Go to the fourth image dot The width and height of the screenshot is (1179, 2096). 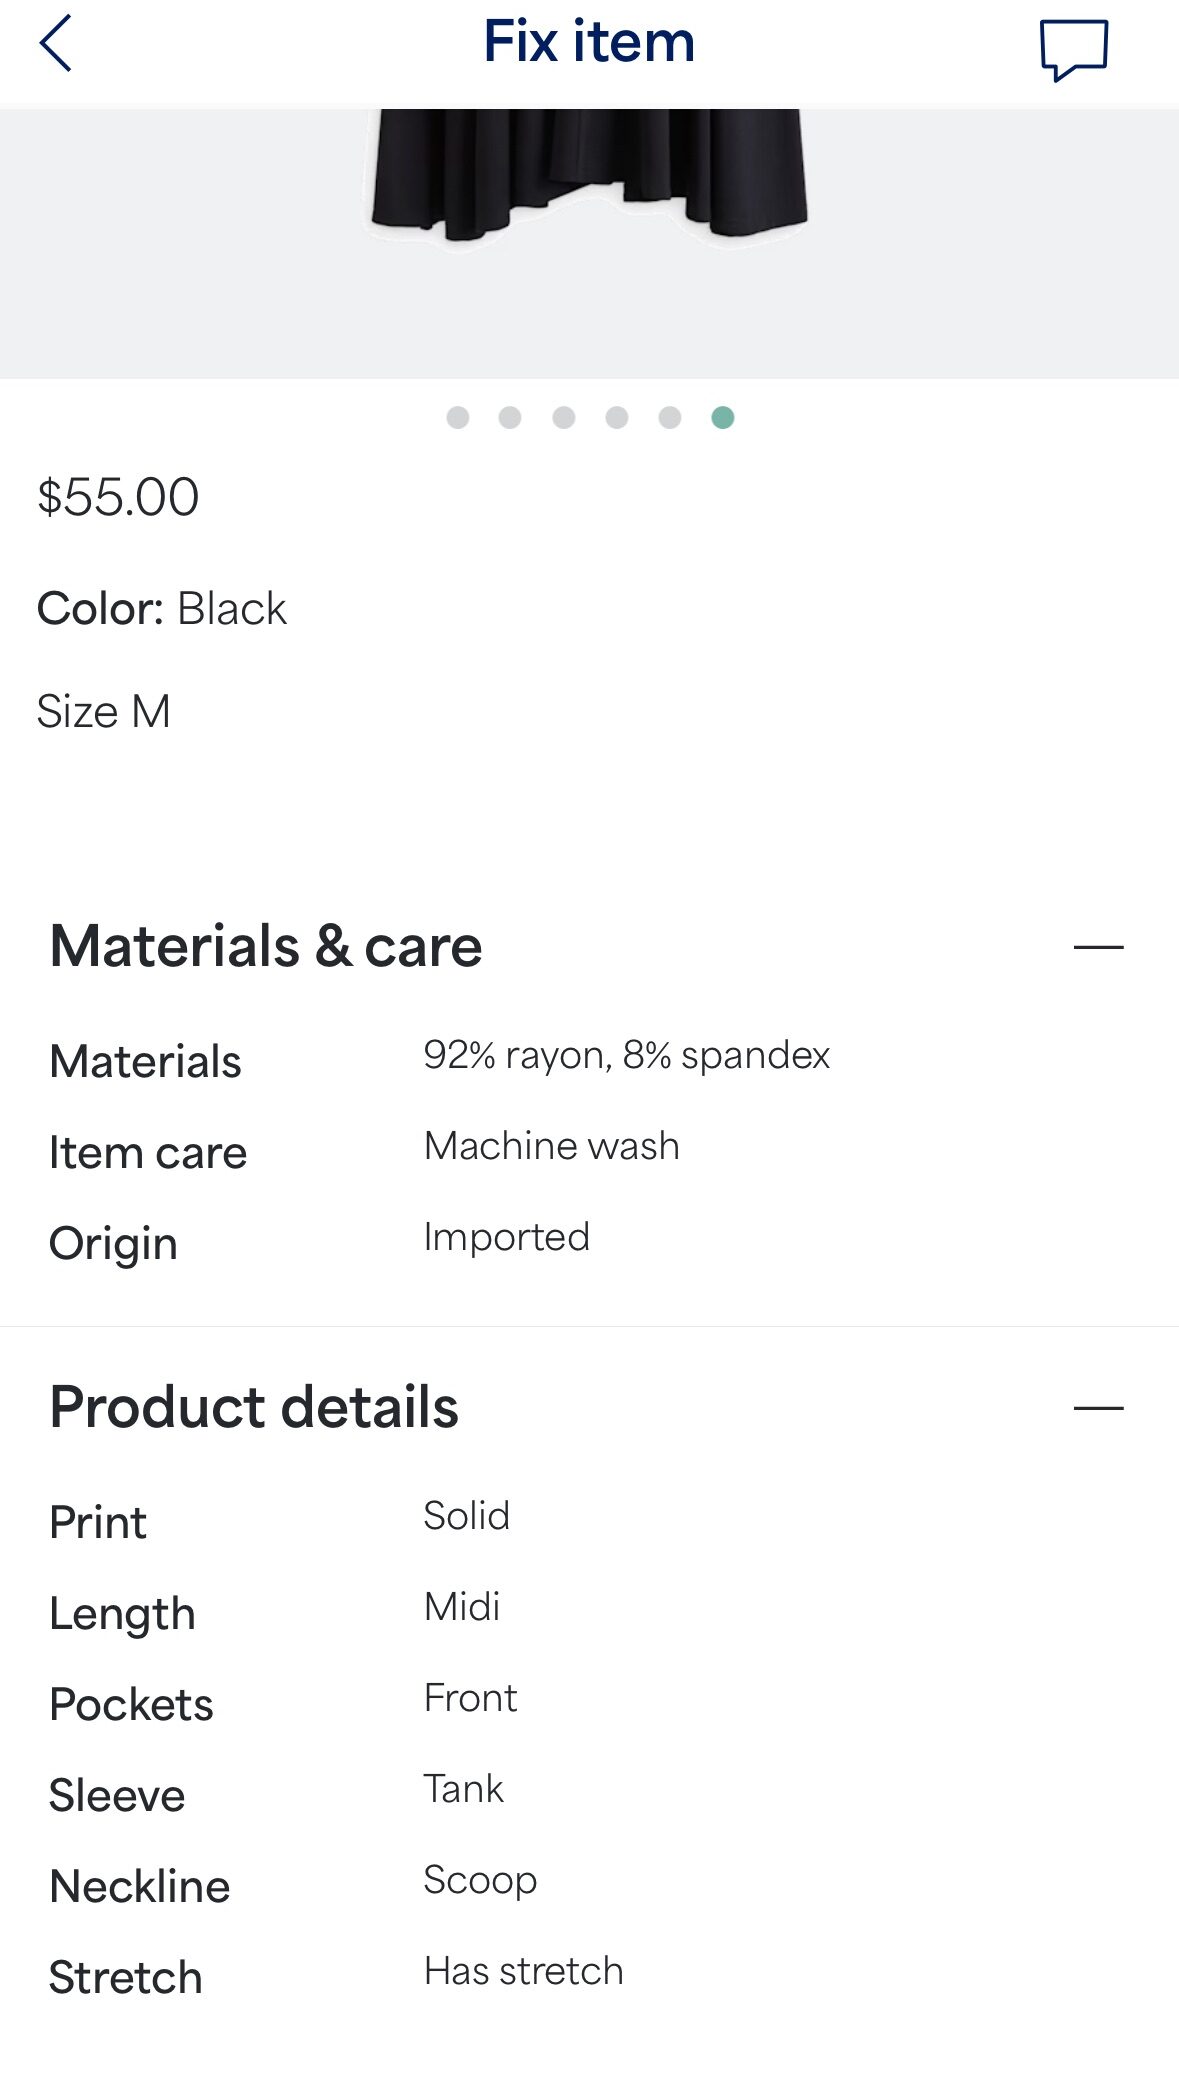(617, 417)
